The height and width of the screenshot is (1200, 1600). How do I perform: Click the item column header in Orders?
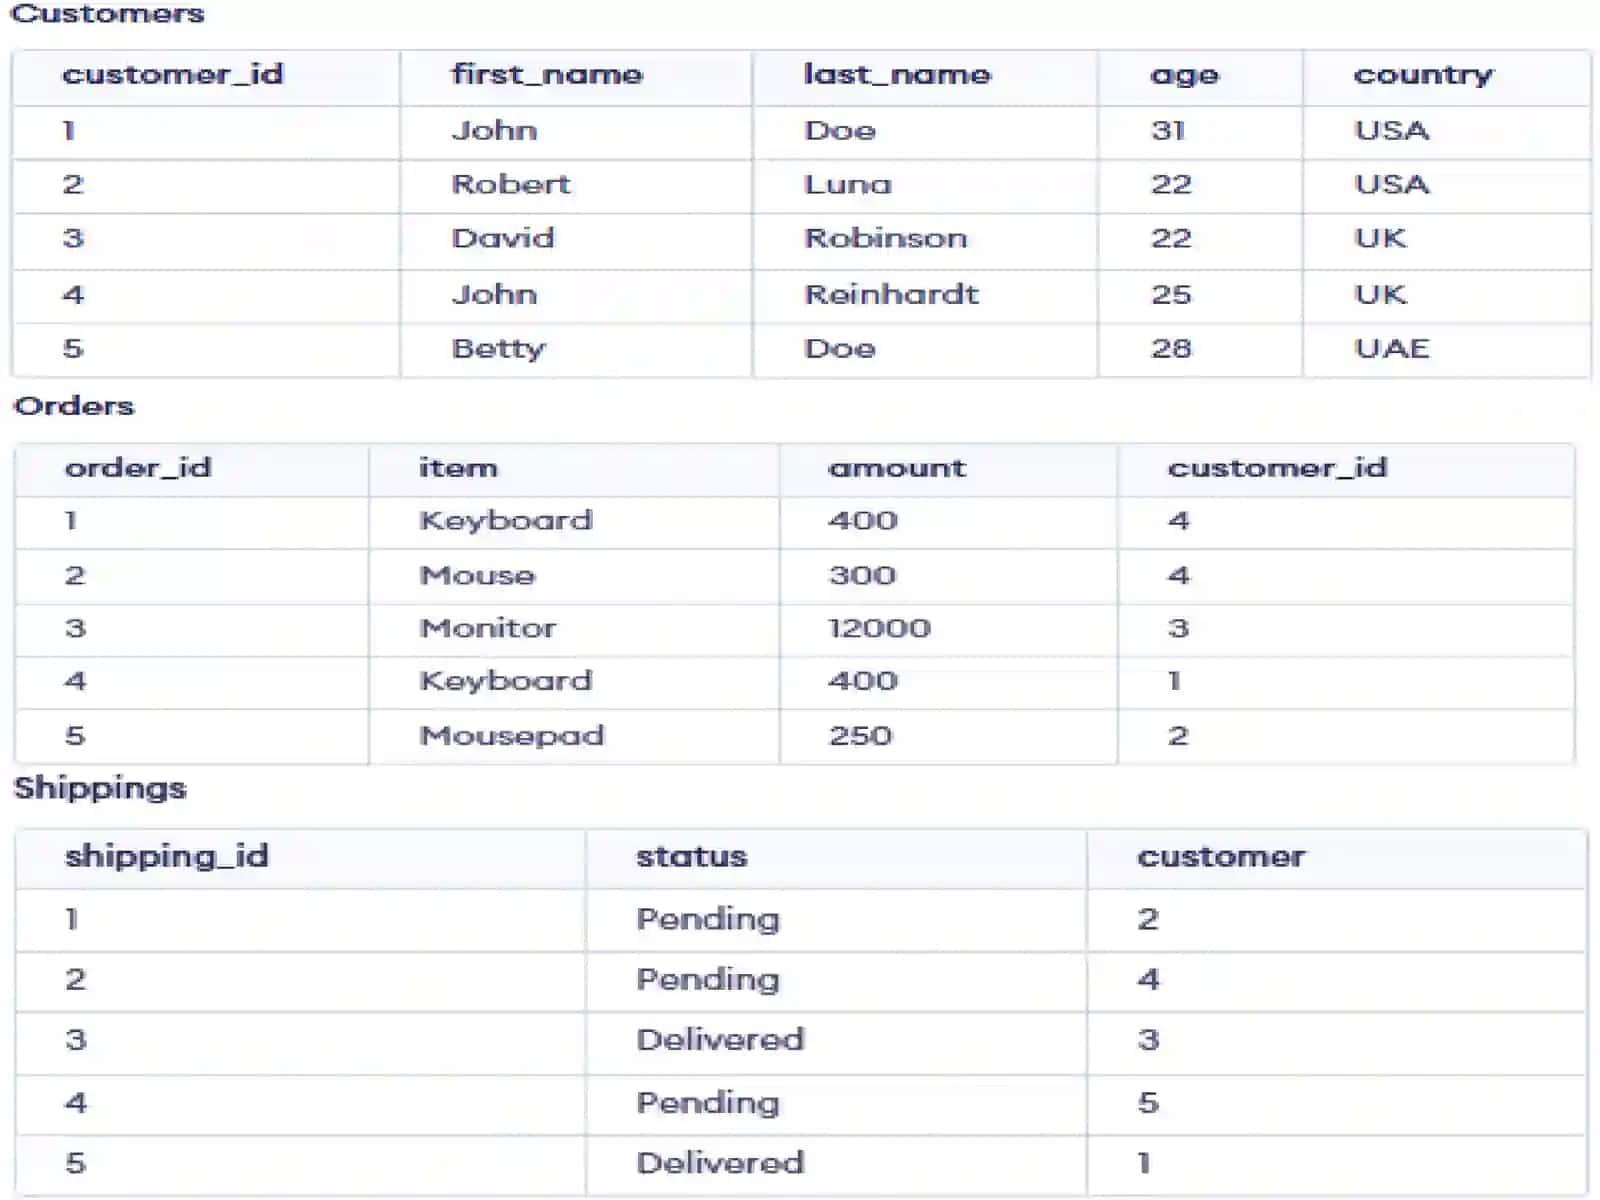click(x=458, y=468)
